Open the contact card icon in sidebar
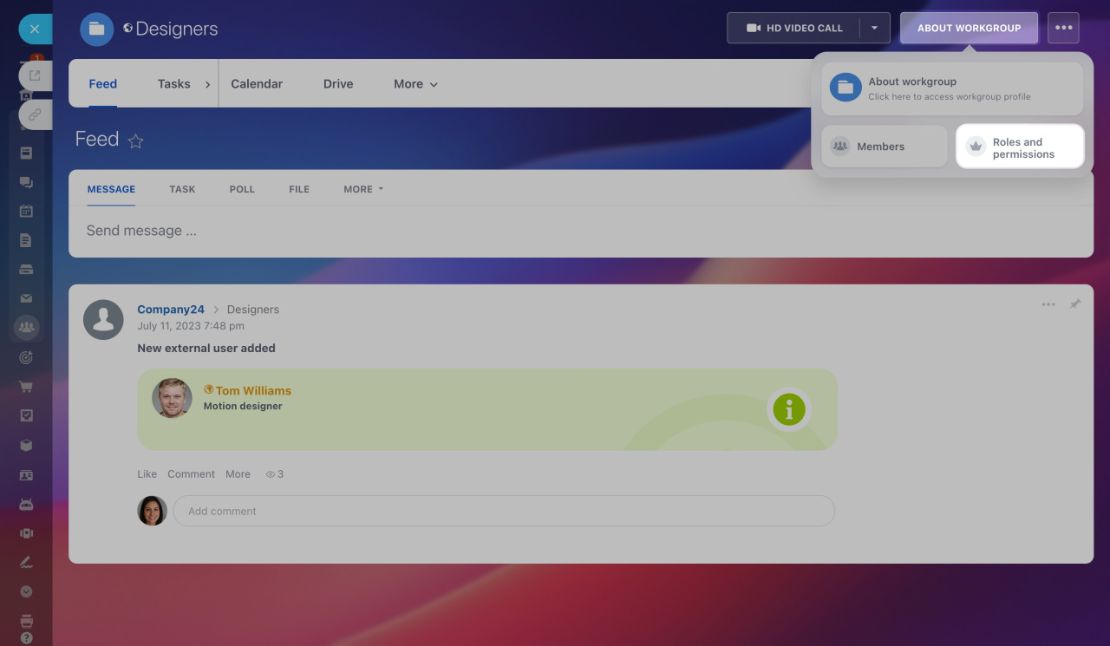 click(x=26, y=475)
